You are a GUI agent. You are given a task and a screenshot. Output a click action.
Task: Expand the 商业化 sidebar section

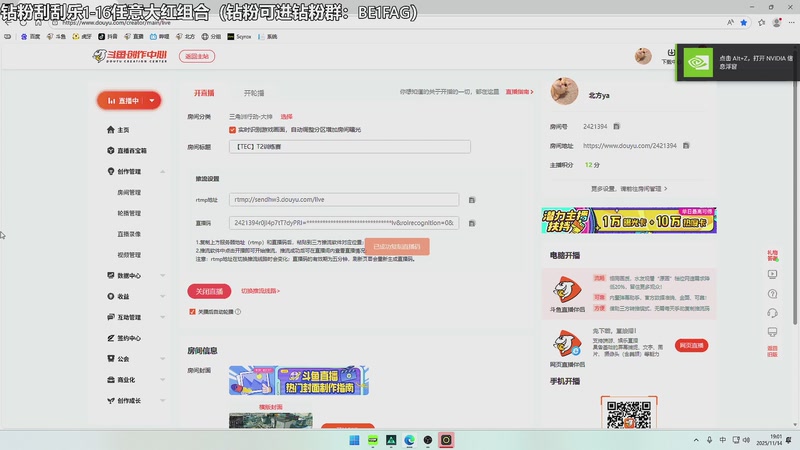(x=163, y=380)
